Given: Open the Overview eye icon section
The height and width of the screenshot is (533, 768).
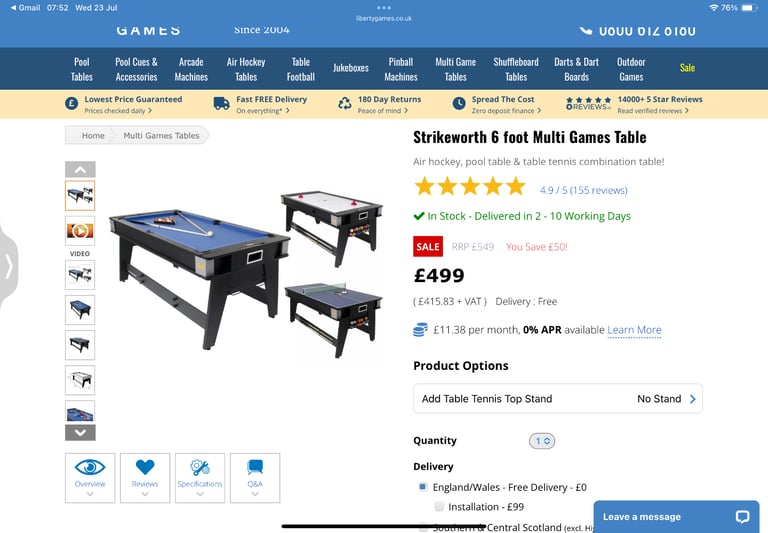Looking at the screenshot, I should [90, 478].
